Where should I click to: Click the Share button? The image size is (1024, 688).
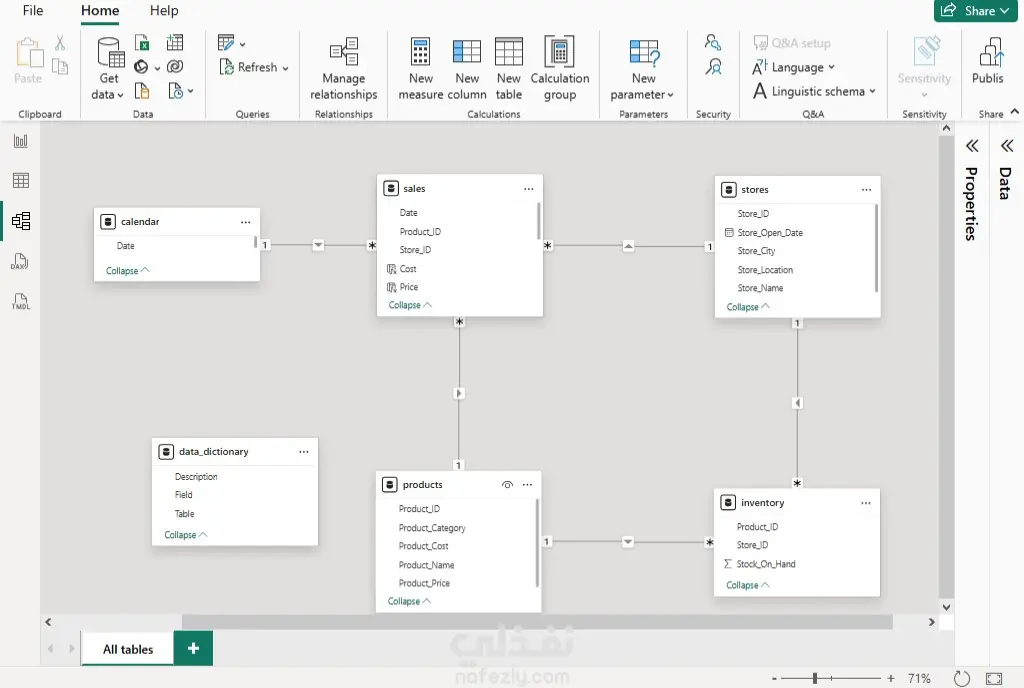coord(976,11)
